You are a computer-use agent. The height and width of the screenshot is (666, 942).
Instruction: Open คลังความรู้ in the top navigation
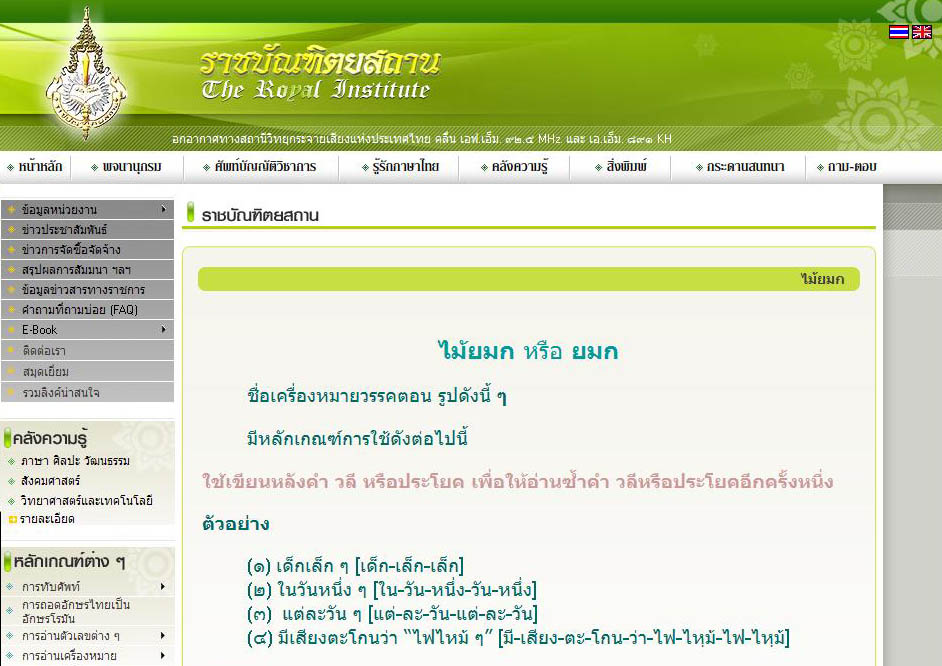[520, 166]
